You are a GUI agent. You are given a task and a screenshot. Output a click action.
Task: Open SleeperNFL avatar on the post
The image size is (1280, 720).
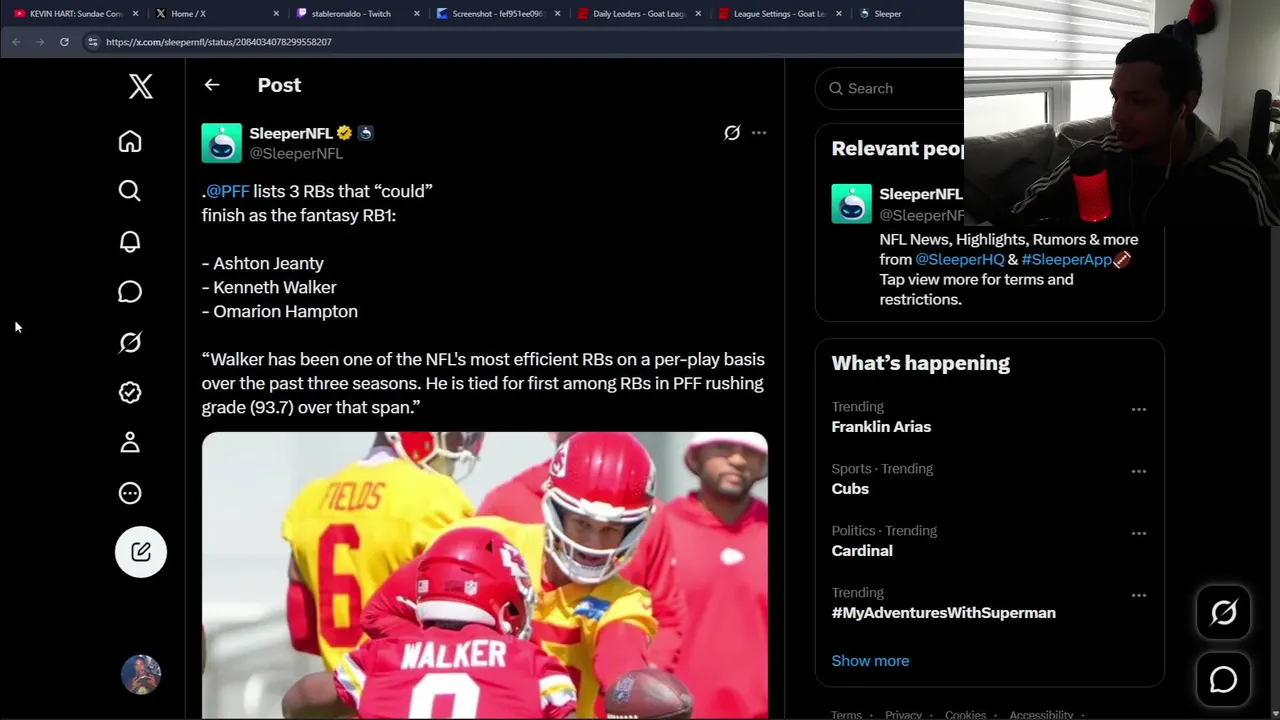coord(222,143)
